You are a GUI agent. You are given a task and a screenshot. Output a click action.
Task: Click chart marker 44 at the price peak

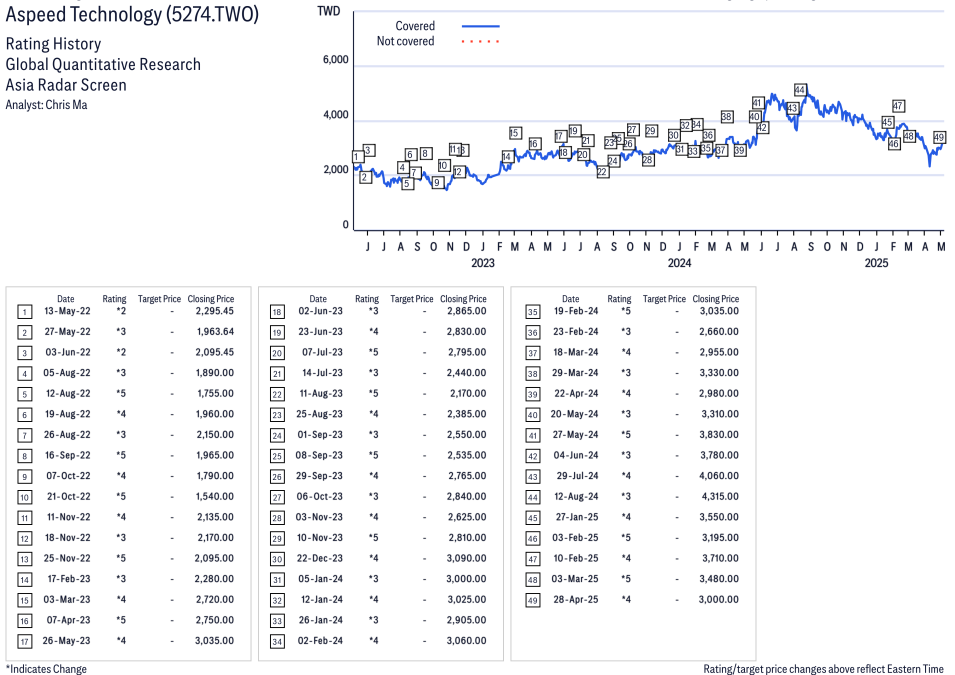(800, 90)
